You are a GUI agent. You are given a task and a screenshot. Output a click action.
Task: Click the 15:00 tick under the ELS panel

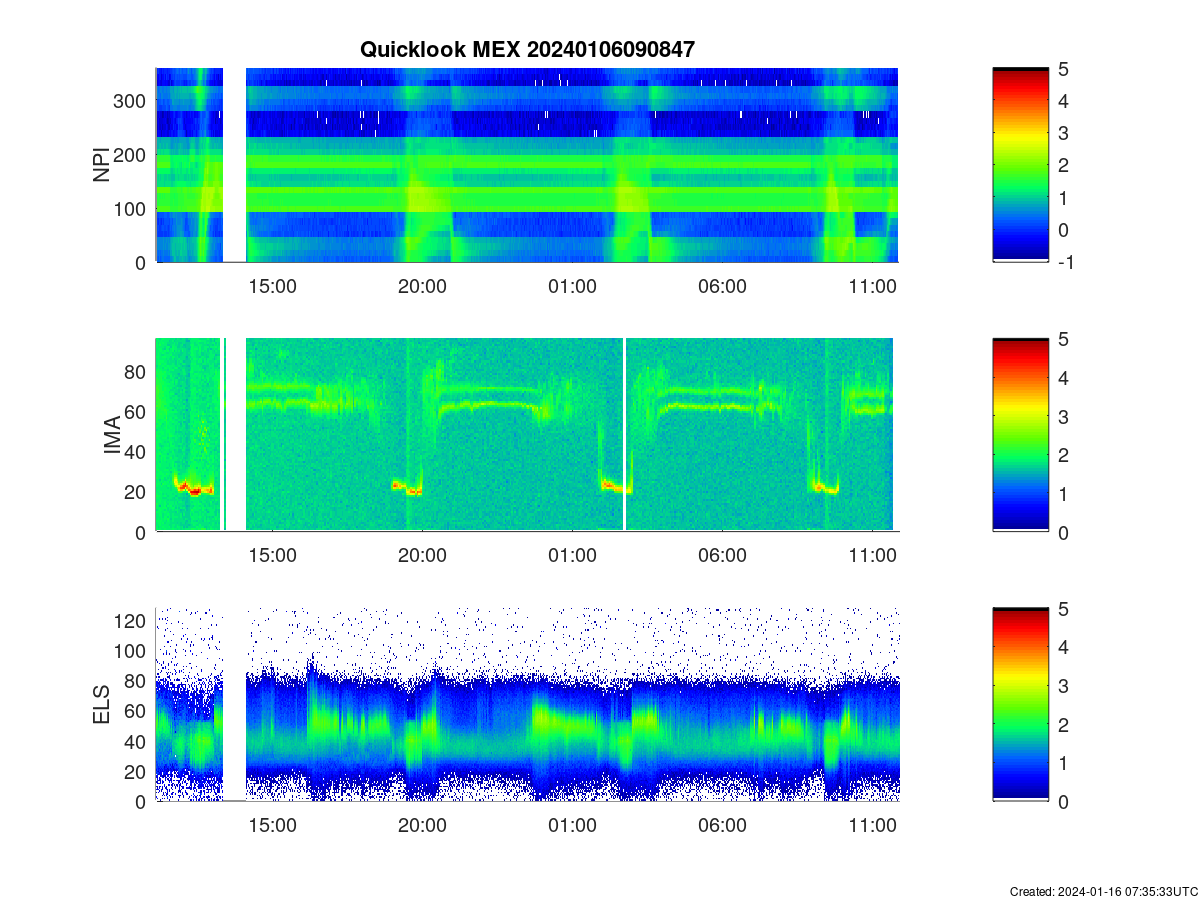pos(272,826)
